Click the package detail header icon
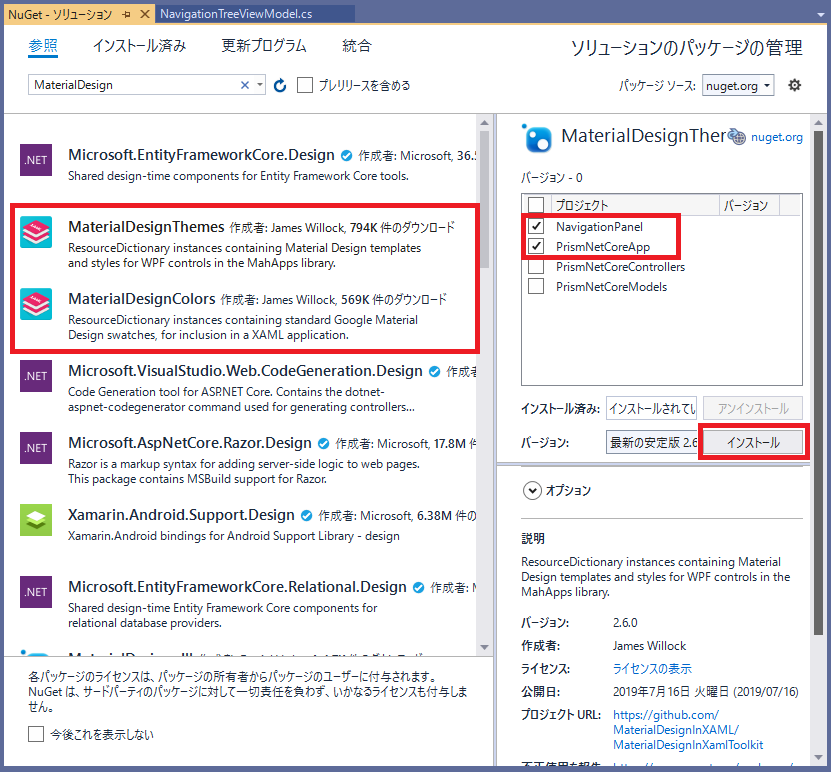This screenshot has width=831, height=772. [537, 138]
